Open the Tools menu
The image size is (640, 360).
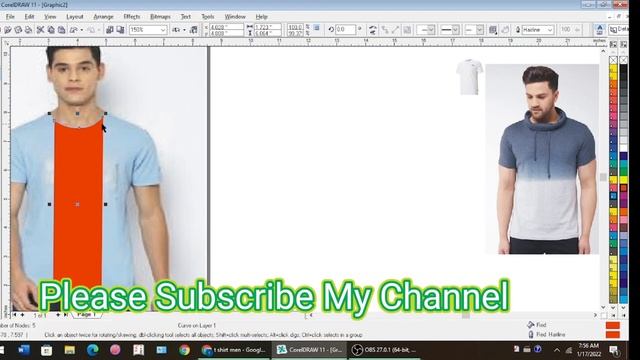(x=208, y=17)
